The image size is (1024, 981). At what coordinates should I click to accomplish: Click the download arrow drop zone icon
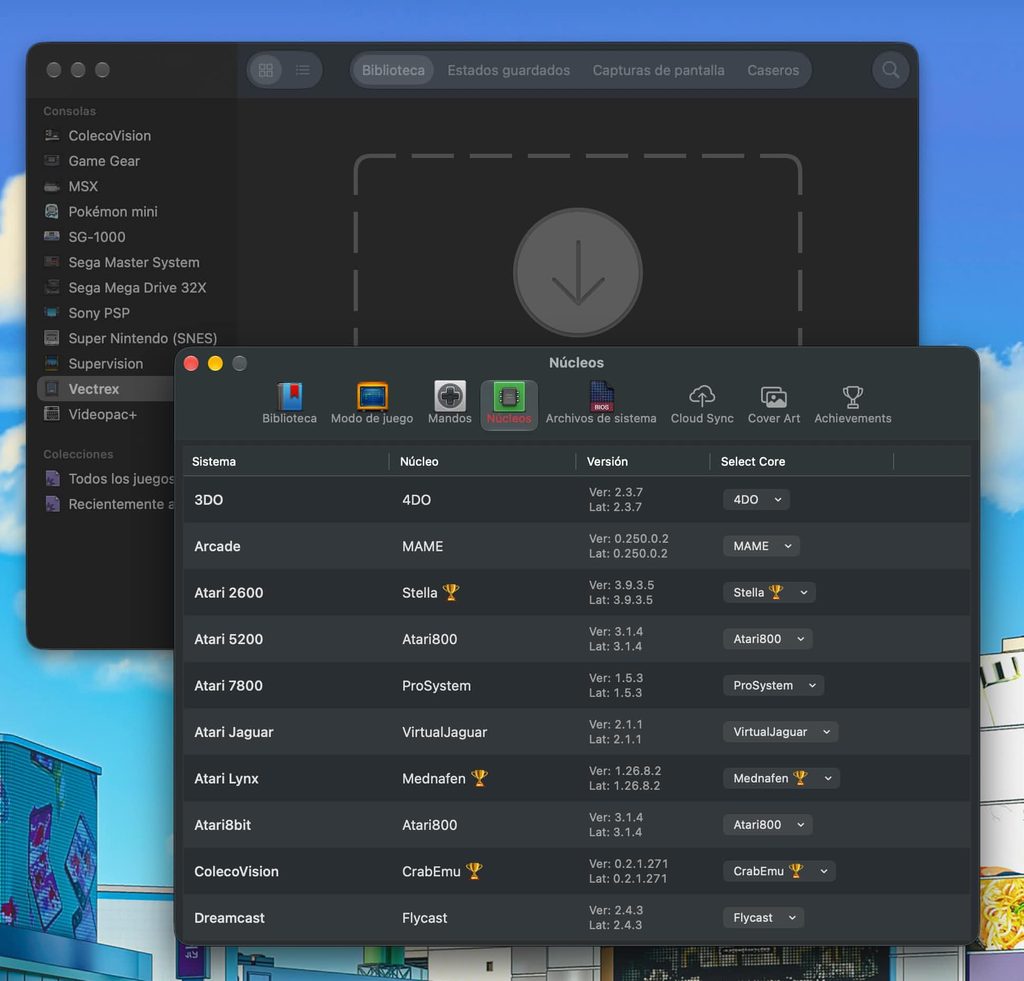click(578, 272)
